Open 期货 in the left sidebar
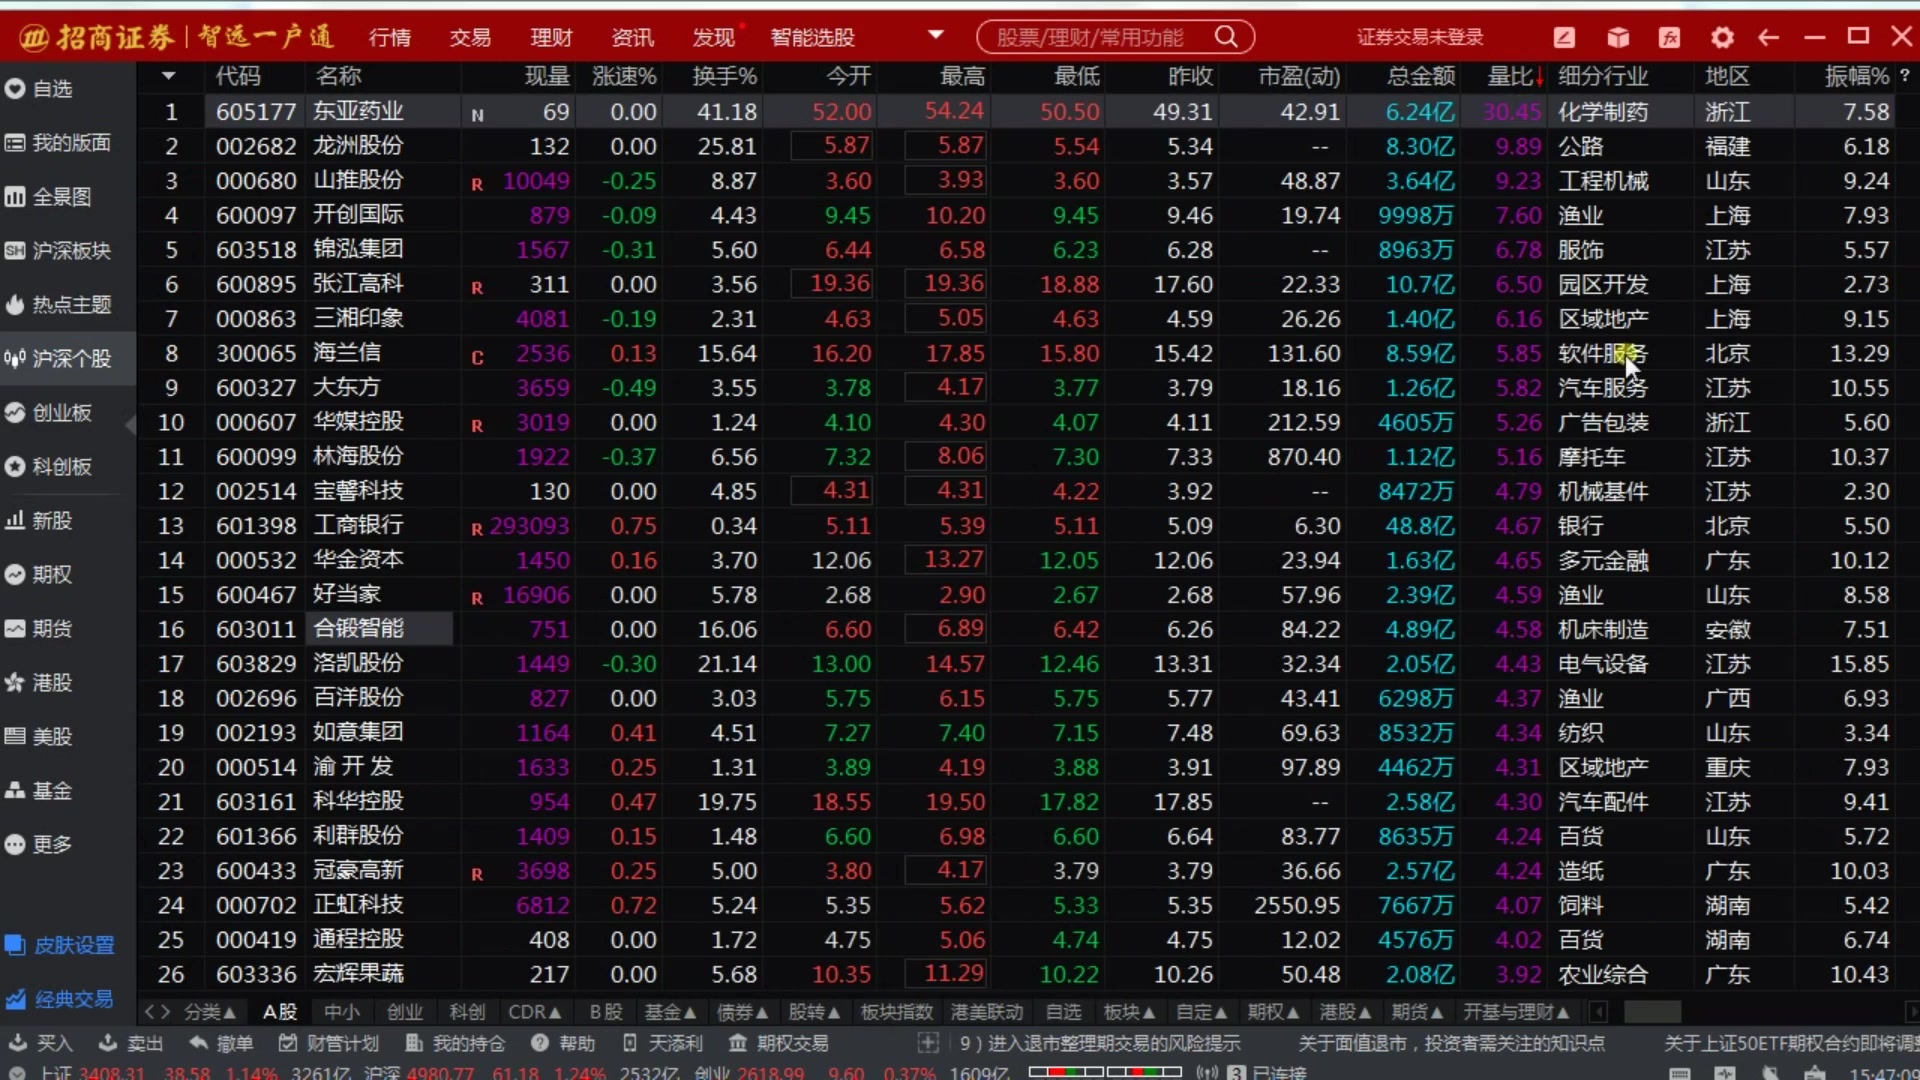The width and height of the screenshot is (1920, 1080). pyautogui.click(x=40, y=629)
